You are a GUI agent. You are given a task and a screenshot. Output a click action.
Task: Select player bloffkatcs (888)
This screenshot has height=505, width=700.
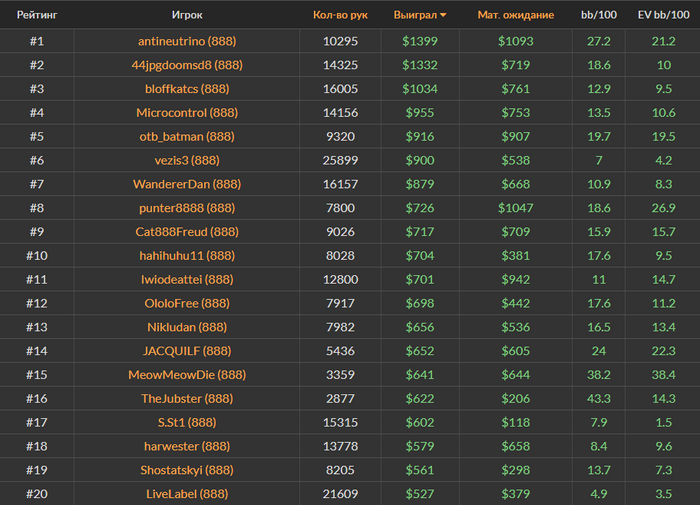tap(187, 89)
